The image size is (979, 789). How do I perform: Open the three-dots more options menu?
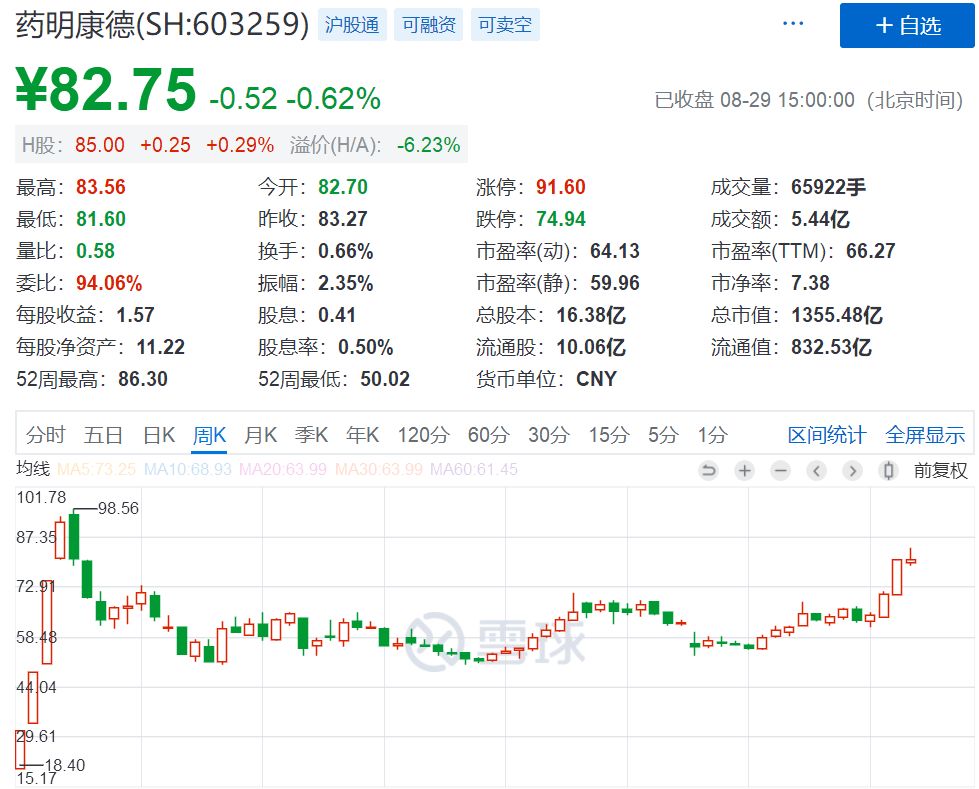pos(793,24)
